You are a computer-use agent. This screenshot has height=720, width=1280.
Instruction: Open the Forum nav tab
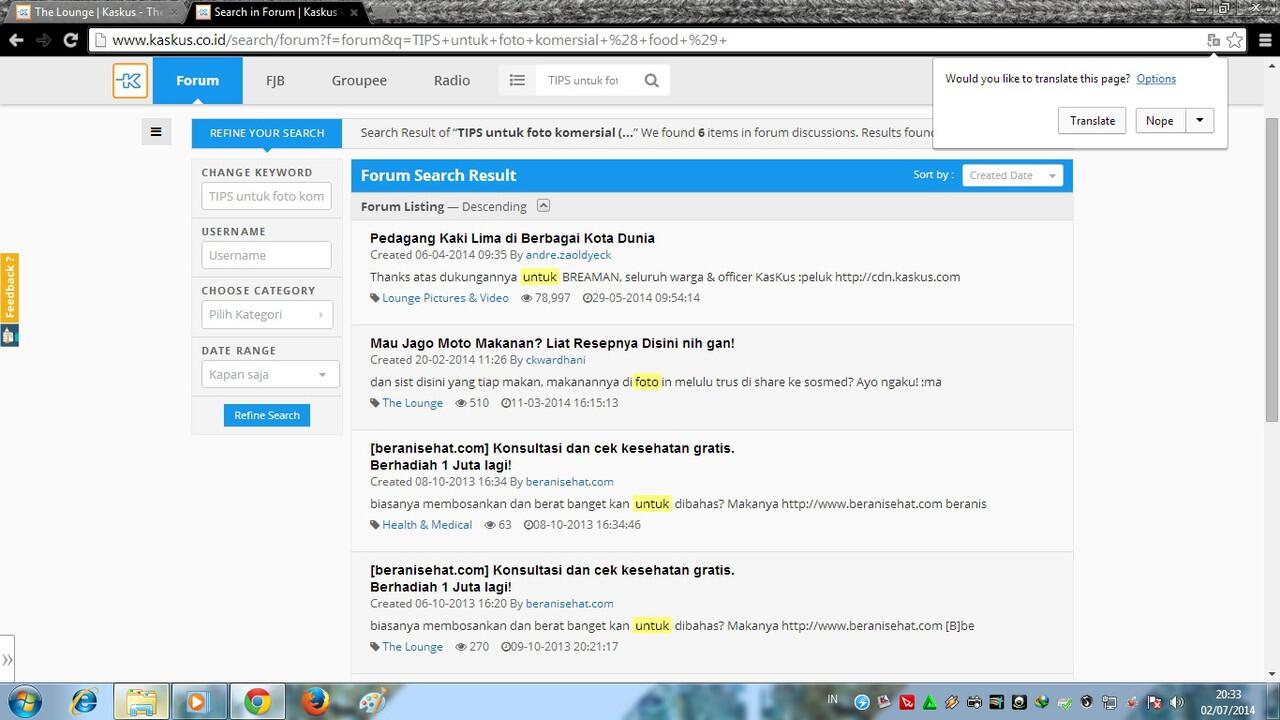pos(197,80)
